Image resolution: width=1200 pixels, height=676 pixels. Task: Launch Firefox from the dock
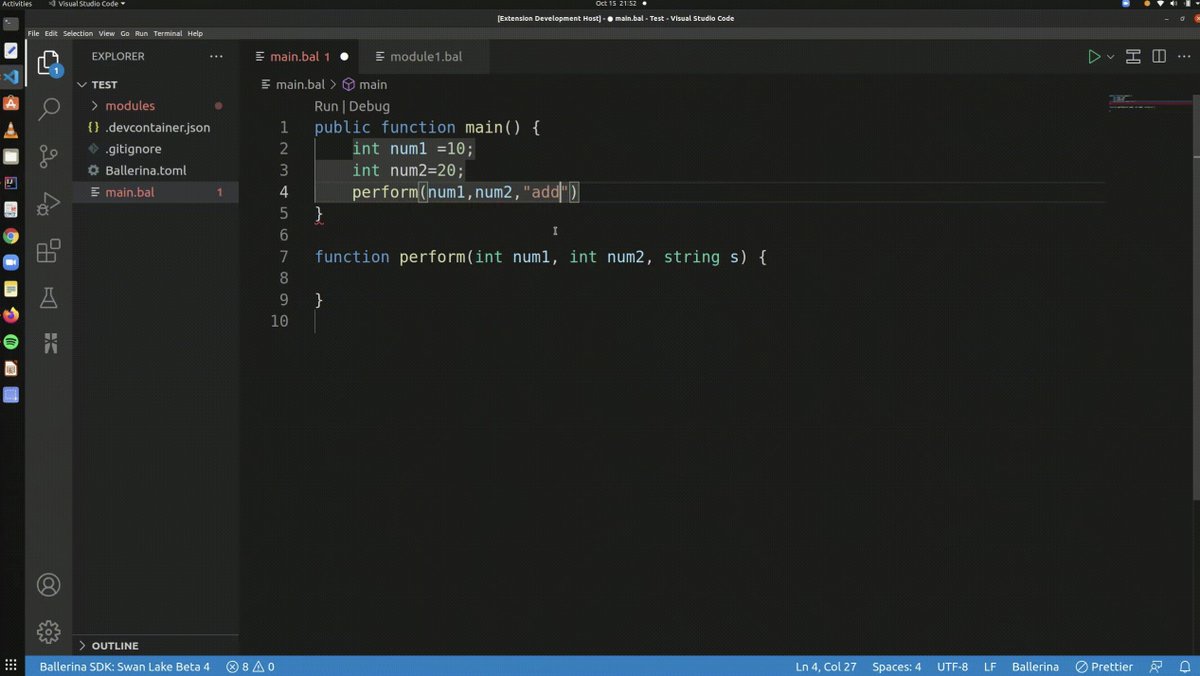11,315
